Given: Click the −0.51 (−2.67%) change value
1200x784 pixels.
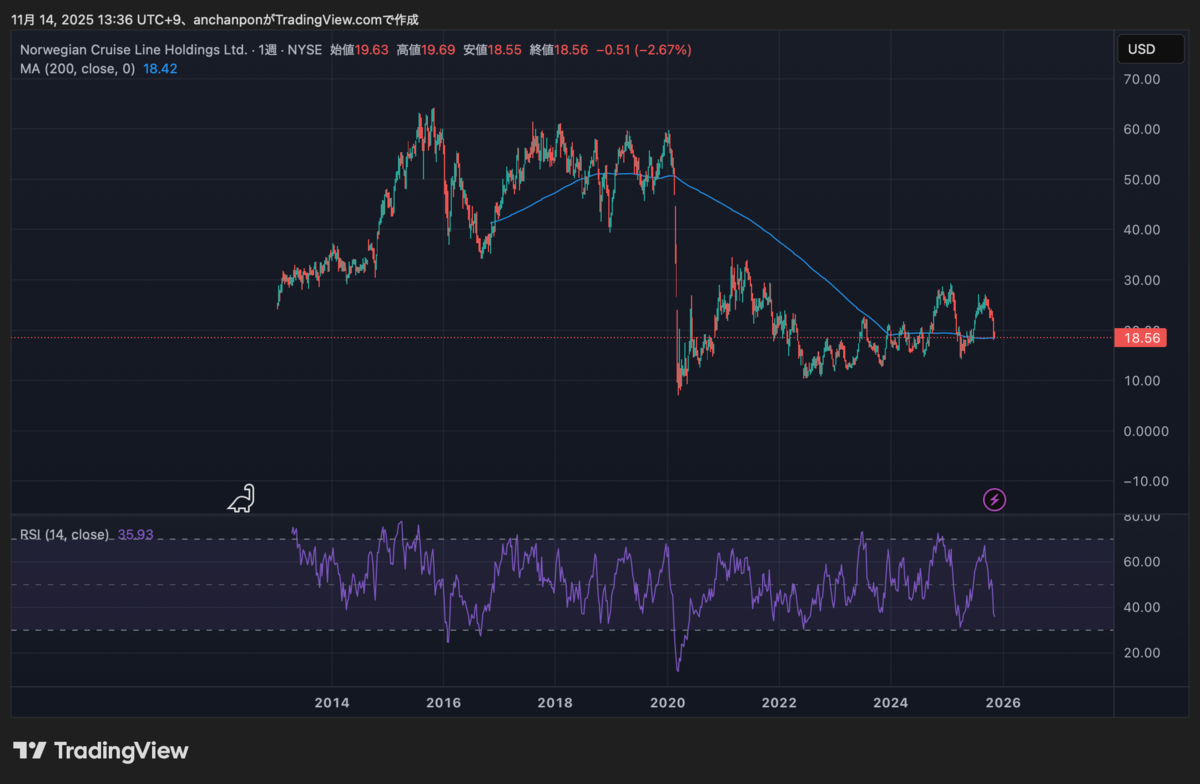Looking at the screenshot, I should [643, 49].
